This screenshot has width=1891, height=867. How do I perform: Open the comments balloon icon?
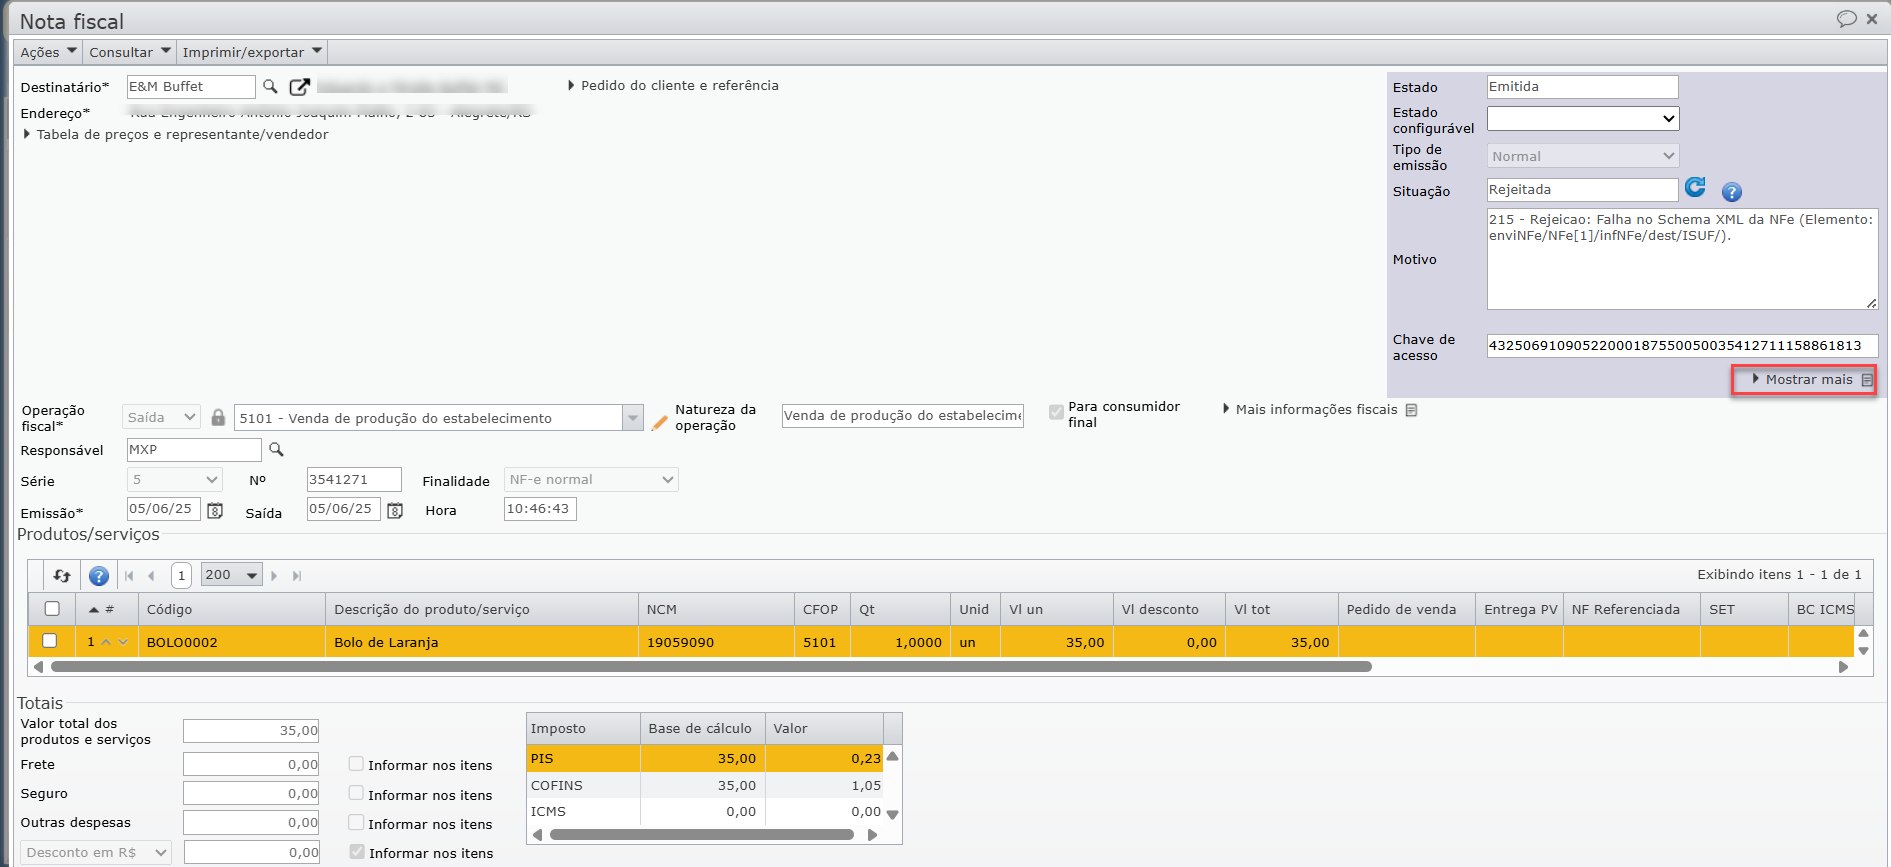(x=1846, y=18)
